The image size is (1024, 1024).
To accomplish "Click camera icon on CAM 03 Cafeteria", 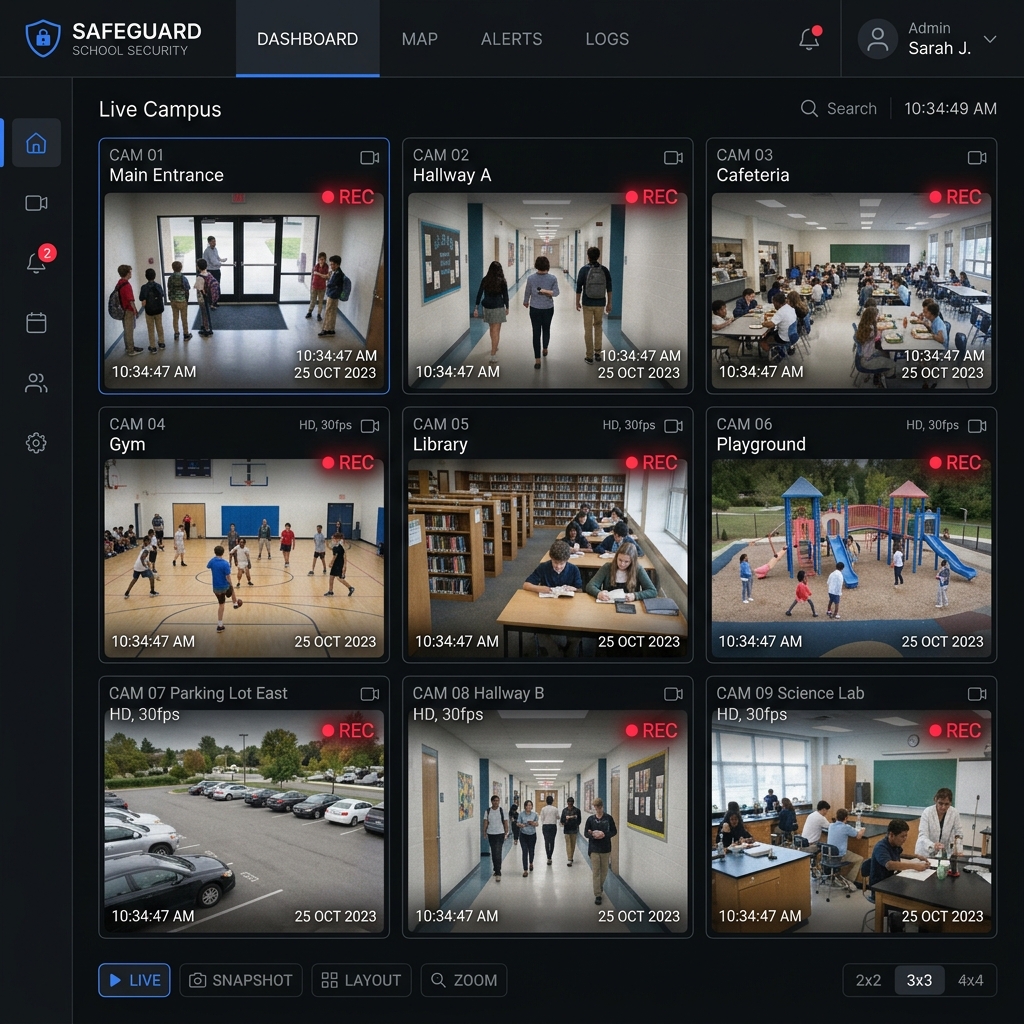I will (977, 157).
